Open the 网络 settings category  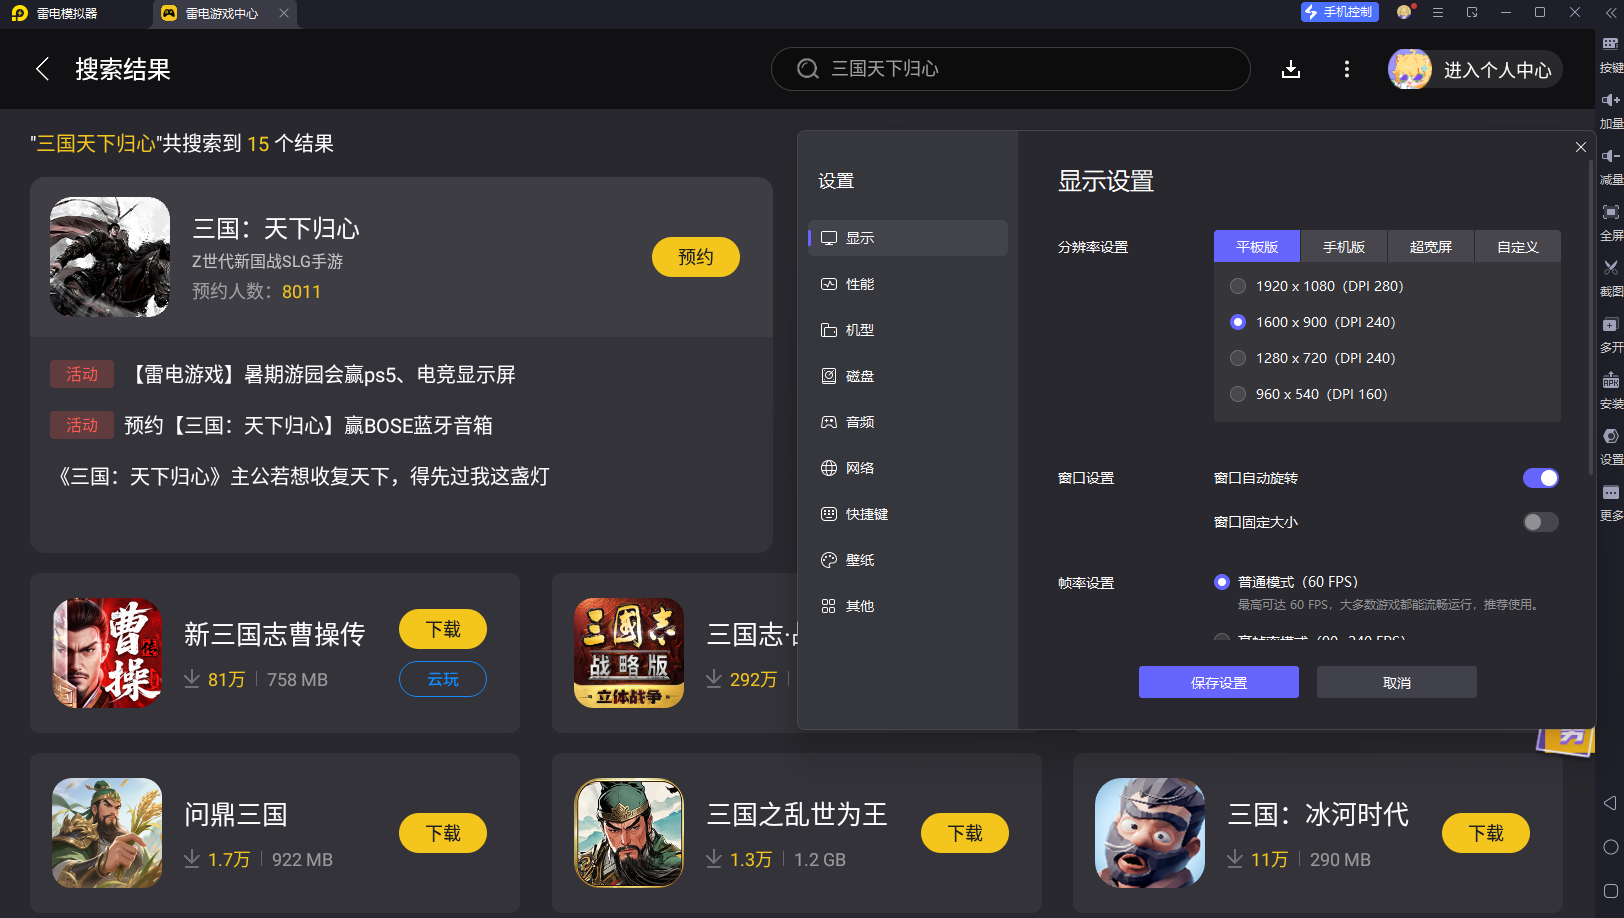(908, 468)
